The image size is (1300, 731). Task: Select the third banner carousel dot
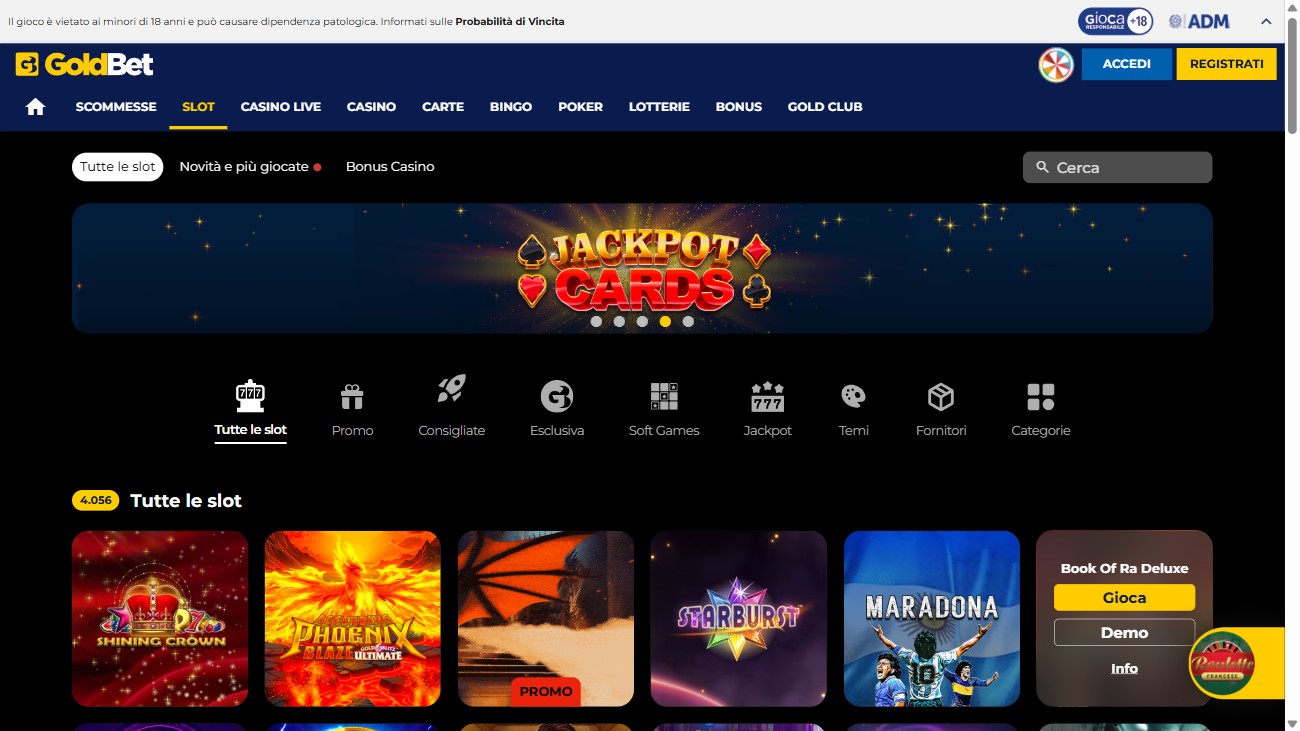pyautogui.click(x=642, y=322)
